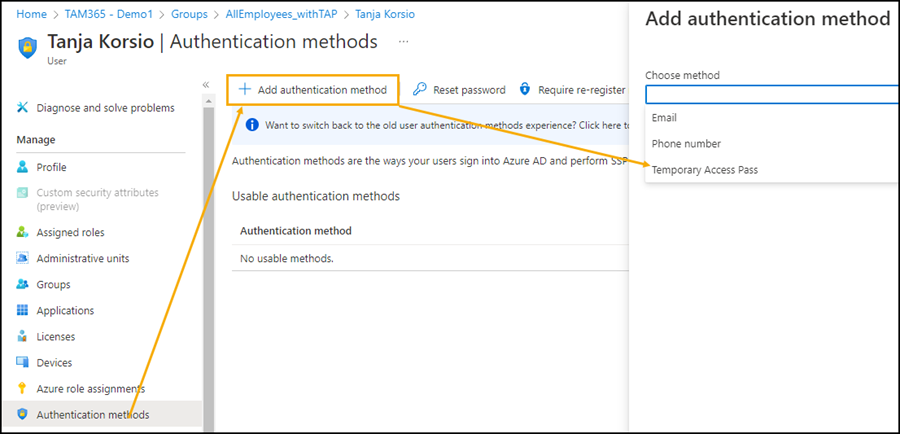The height and width of the screenshot is (434, 900).
Task: Click the Require re-register shield icon
Action: click(525, 90)
